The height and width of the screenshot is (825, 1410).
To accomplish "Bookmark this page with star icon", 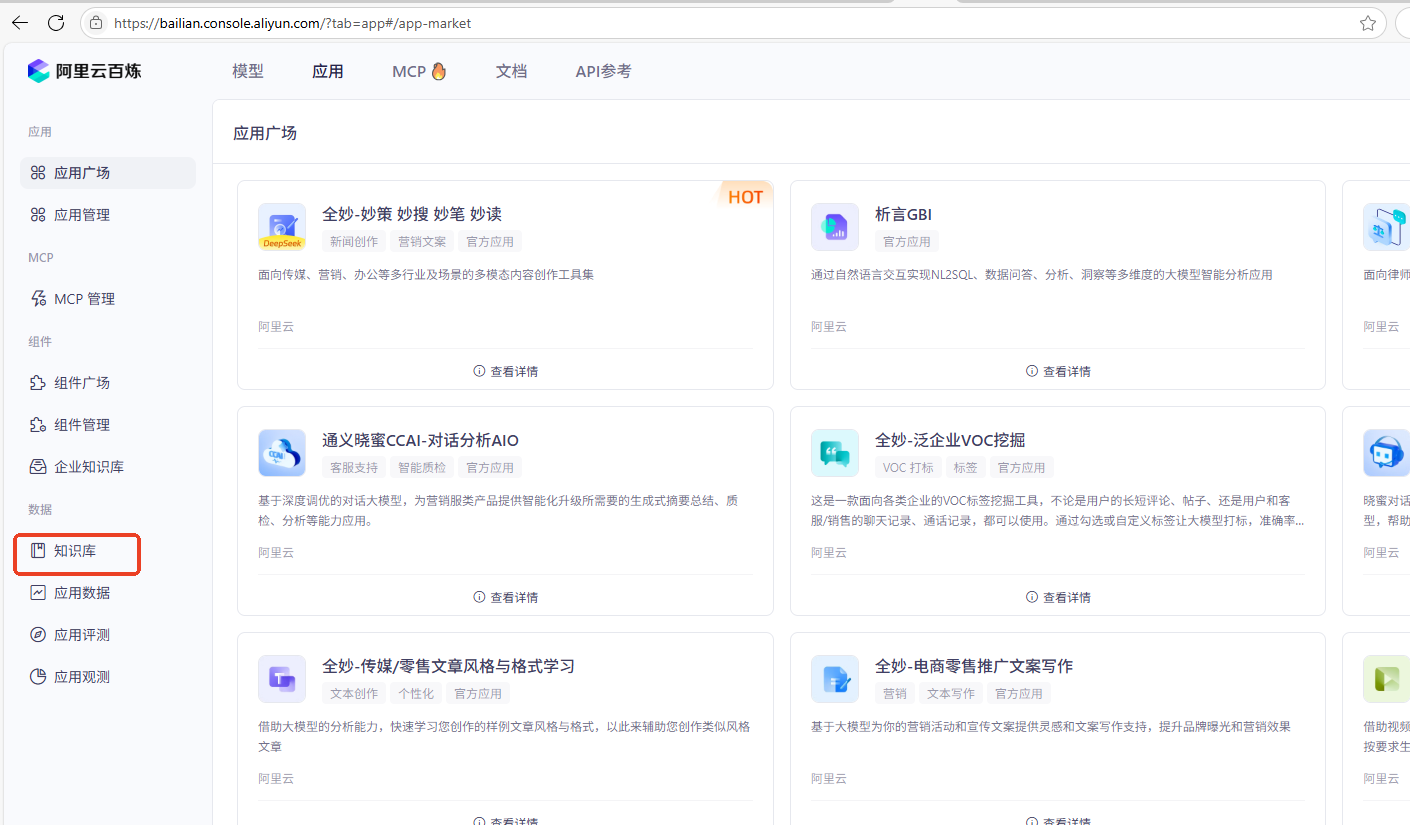I will click(x=1368, y=22).
